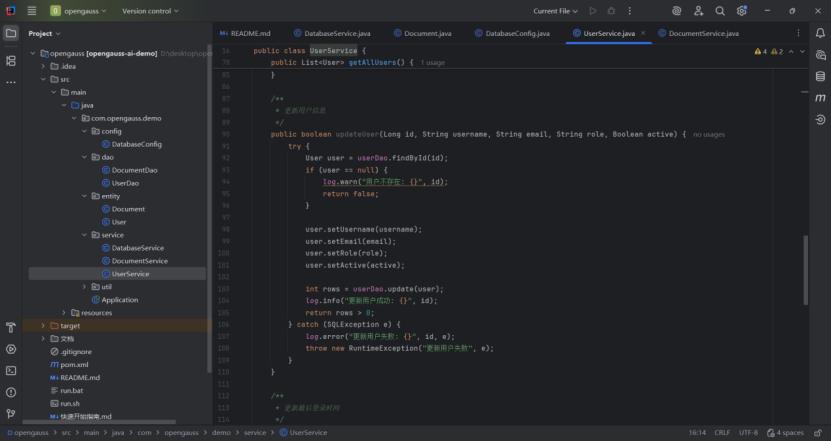831x442 pixels.
Task: Open Search Everywhere magnifier
Action: (720, 11)
